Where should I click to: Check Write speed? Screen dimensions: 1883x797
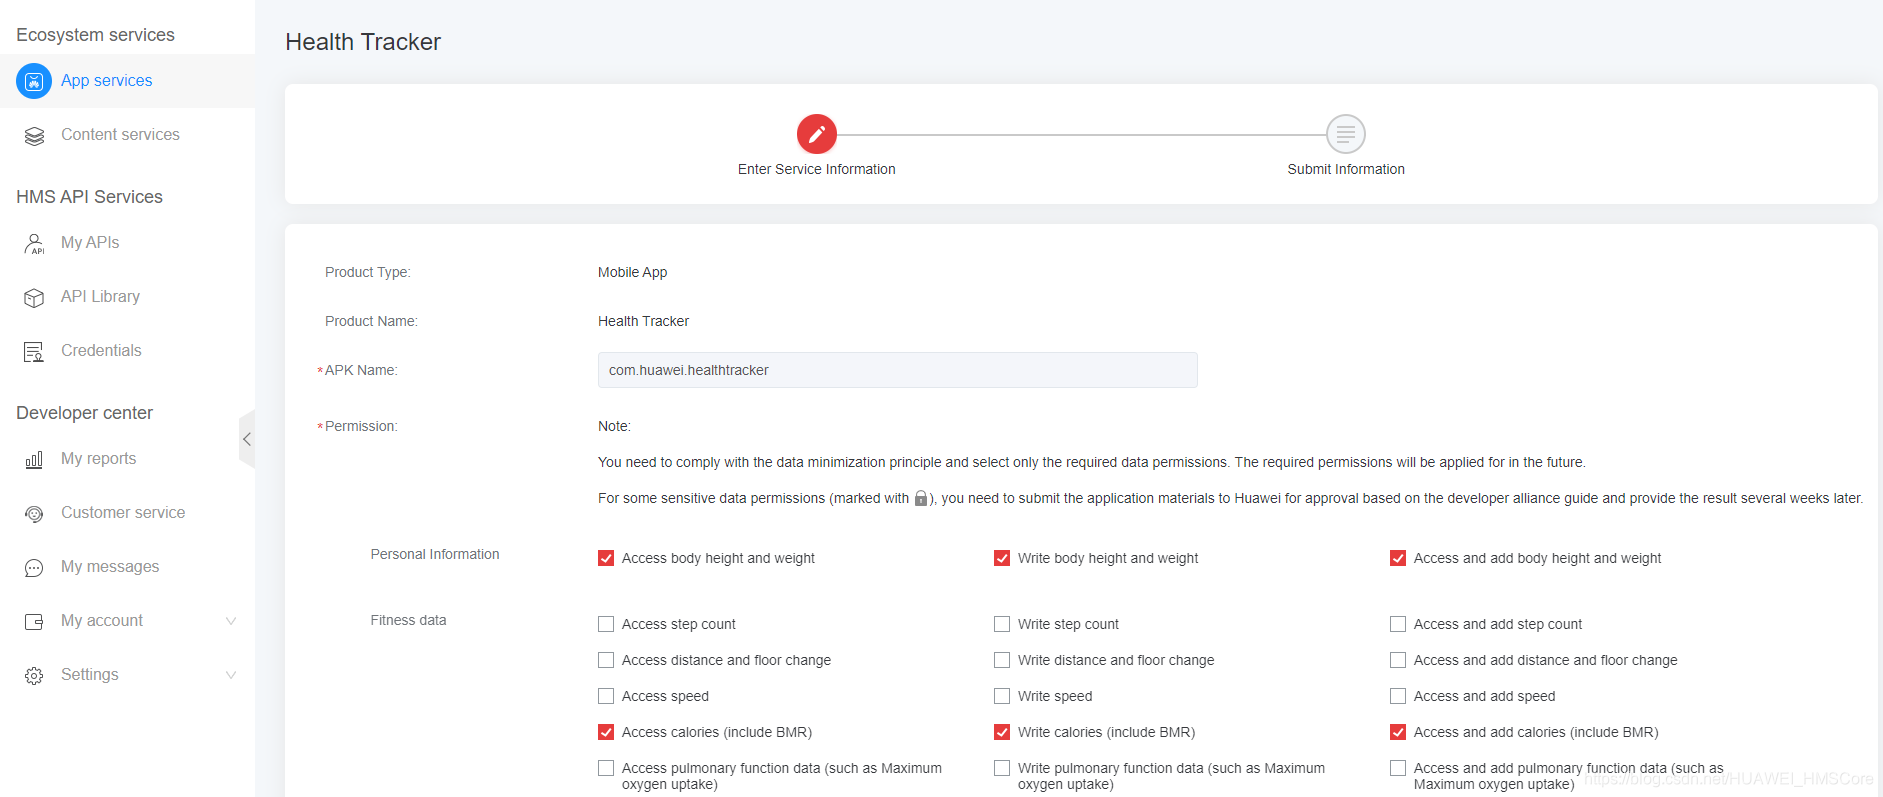(x=1002, y=696)
